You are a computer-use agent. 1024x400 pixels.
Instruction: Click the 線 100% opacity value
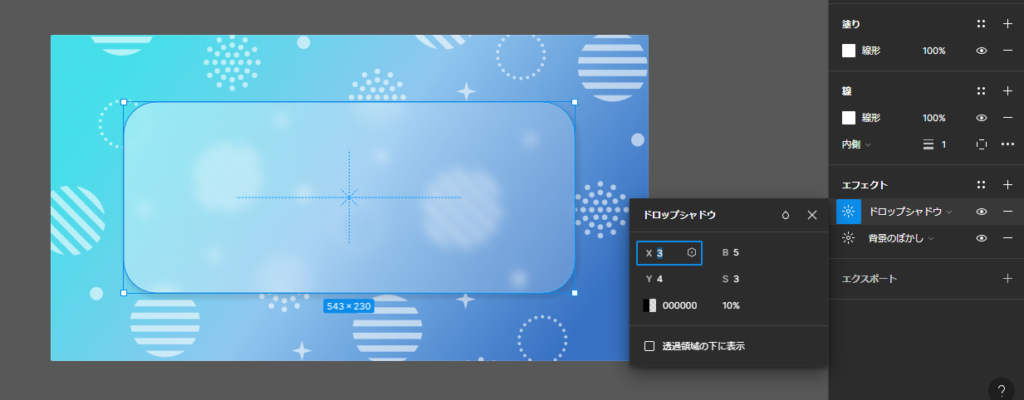point(934,118)
